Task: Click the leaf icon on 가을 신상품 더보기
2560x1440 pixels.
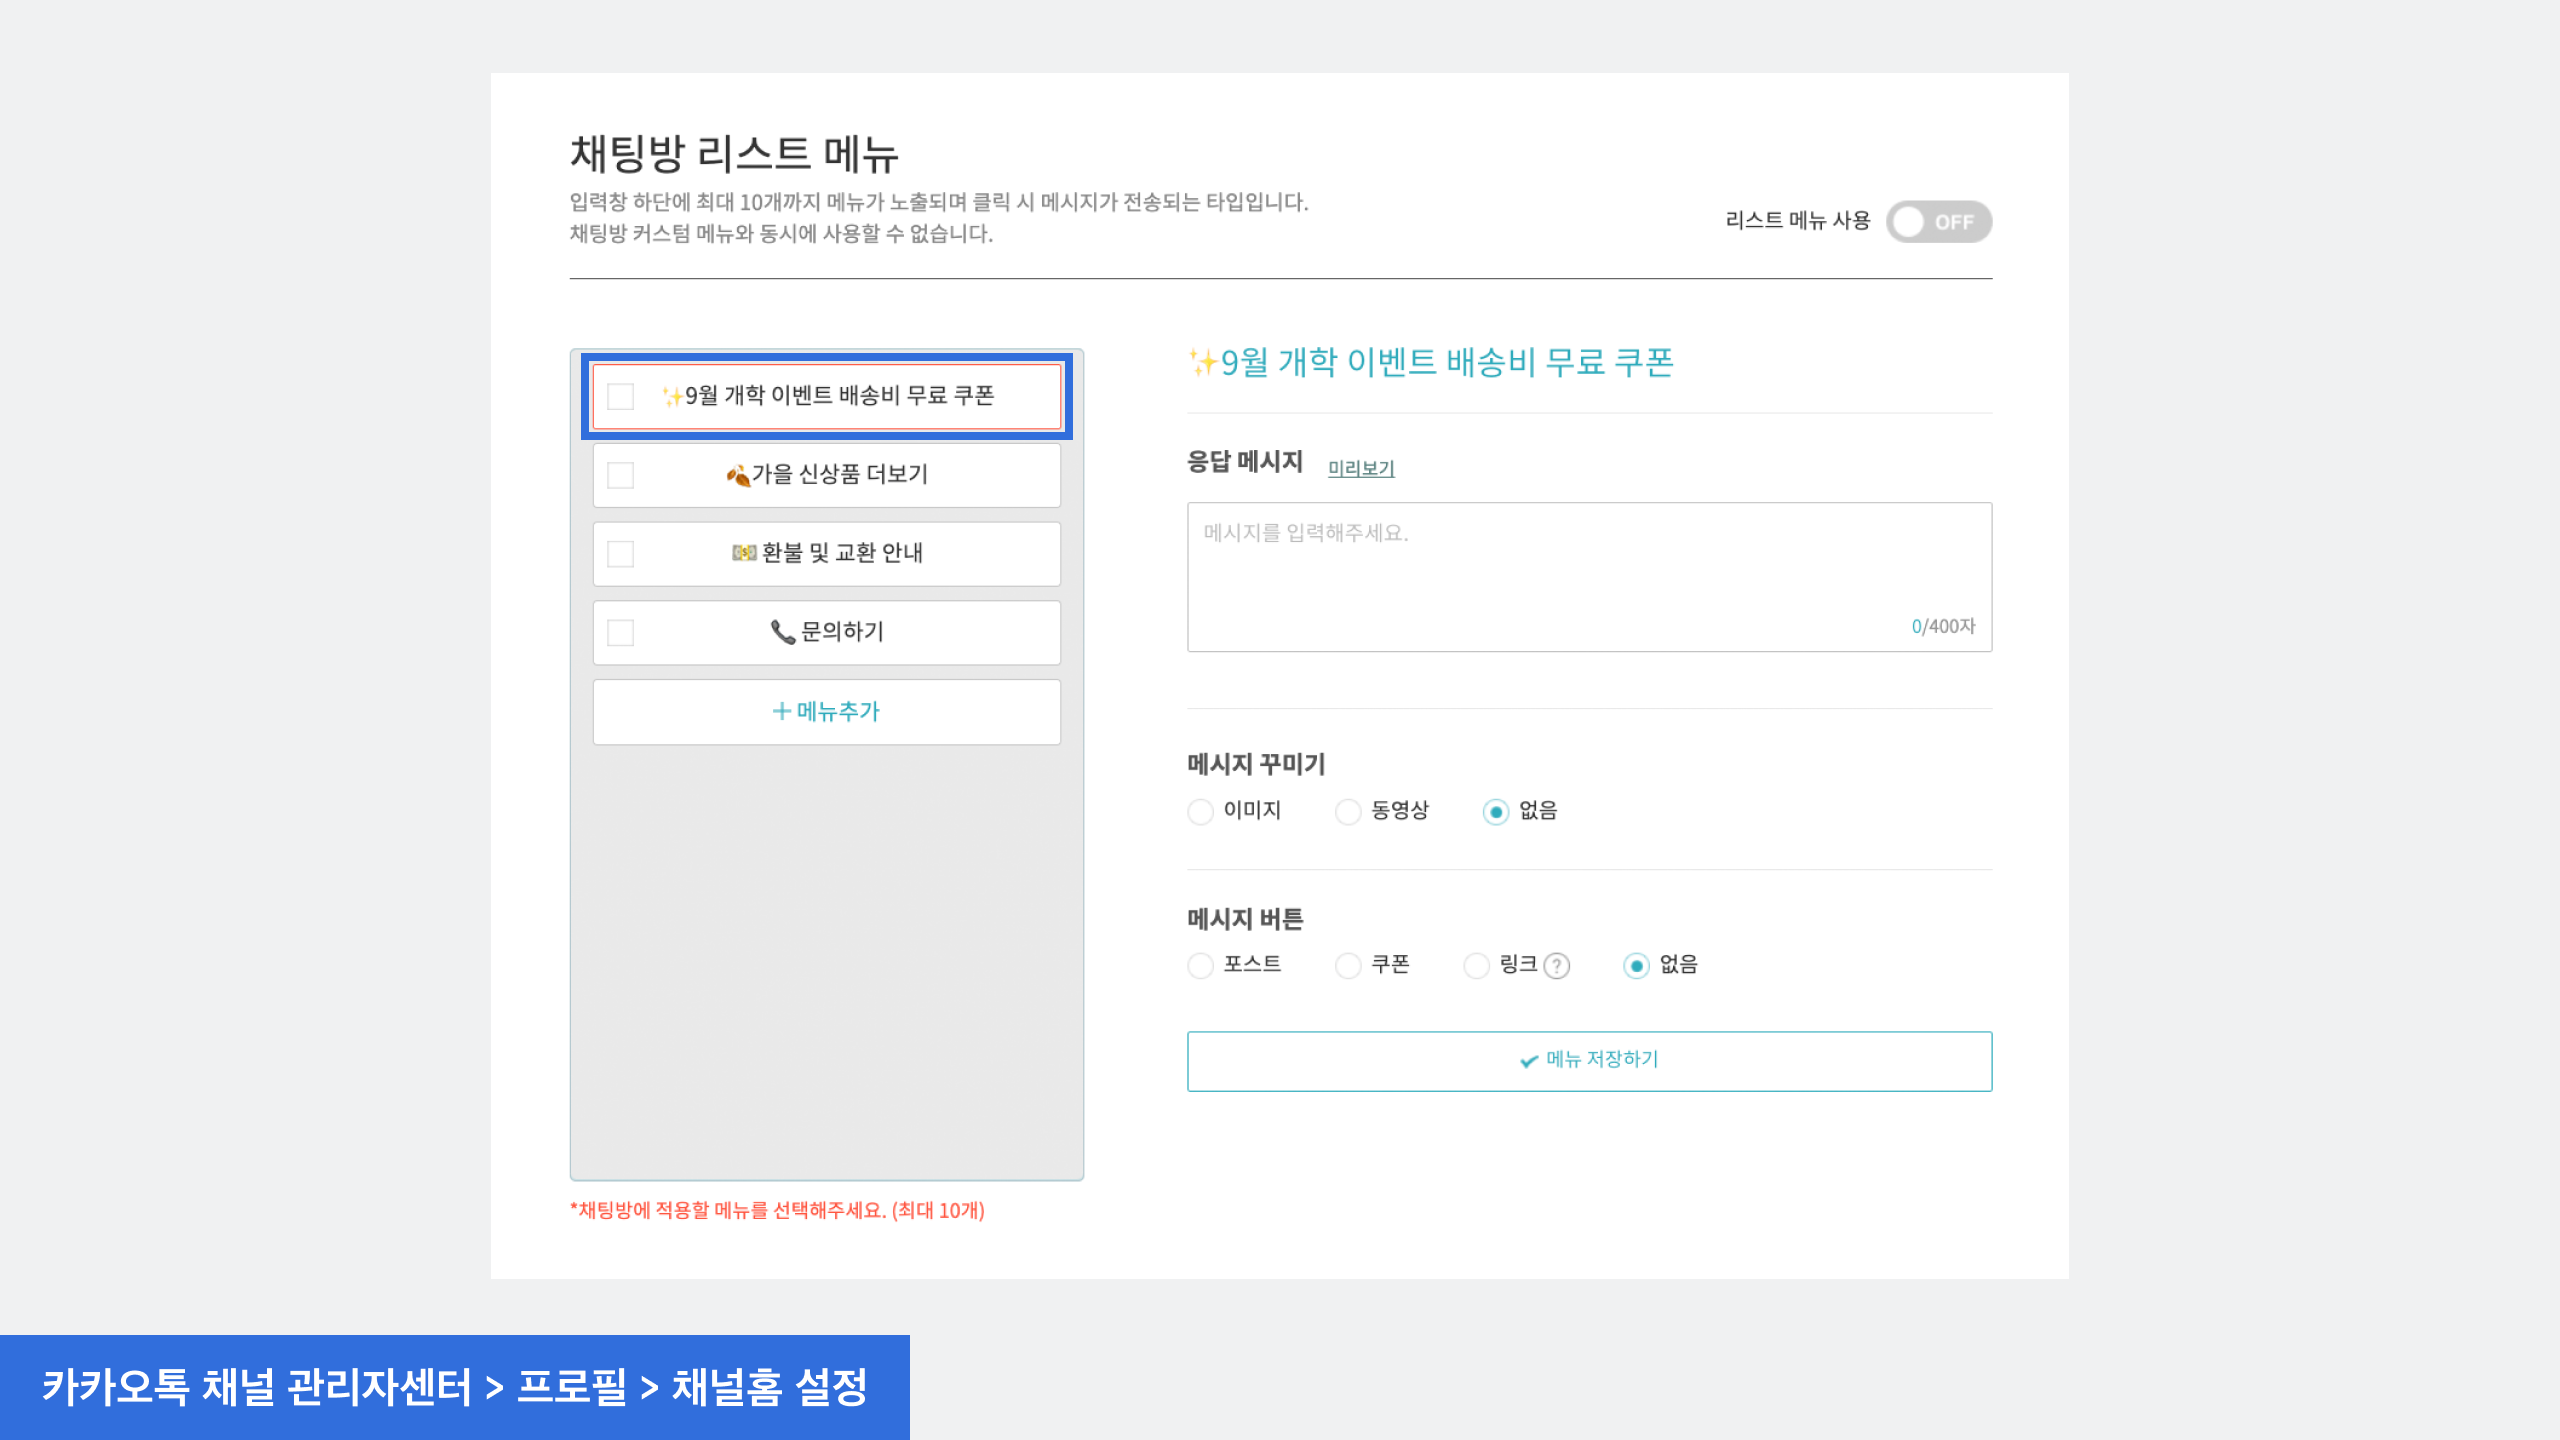Action: [738, 475]
